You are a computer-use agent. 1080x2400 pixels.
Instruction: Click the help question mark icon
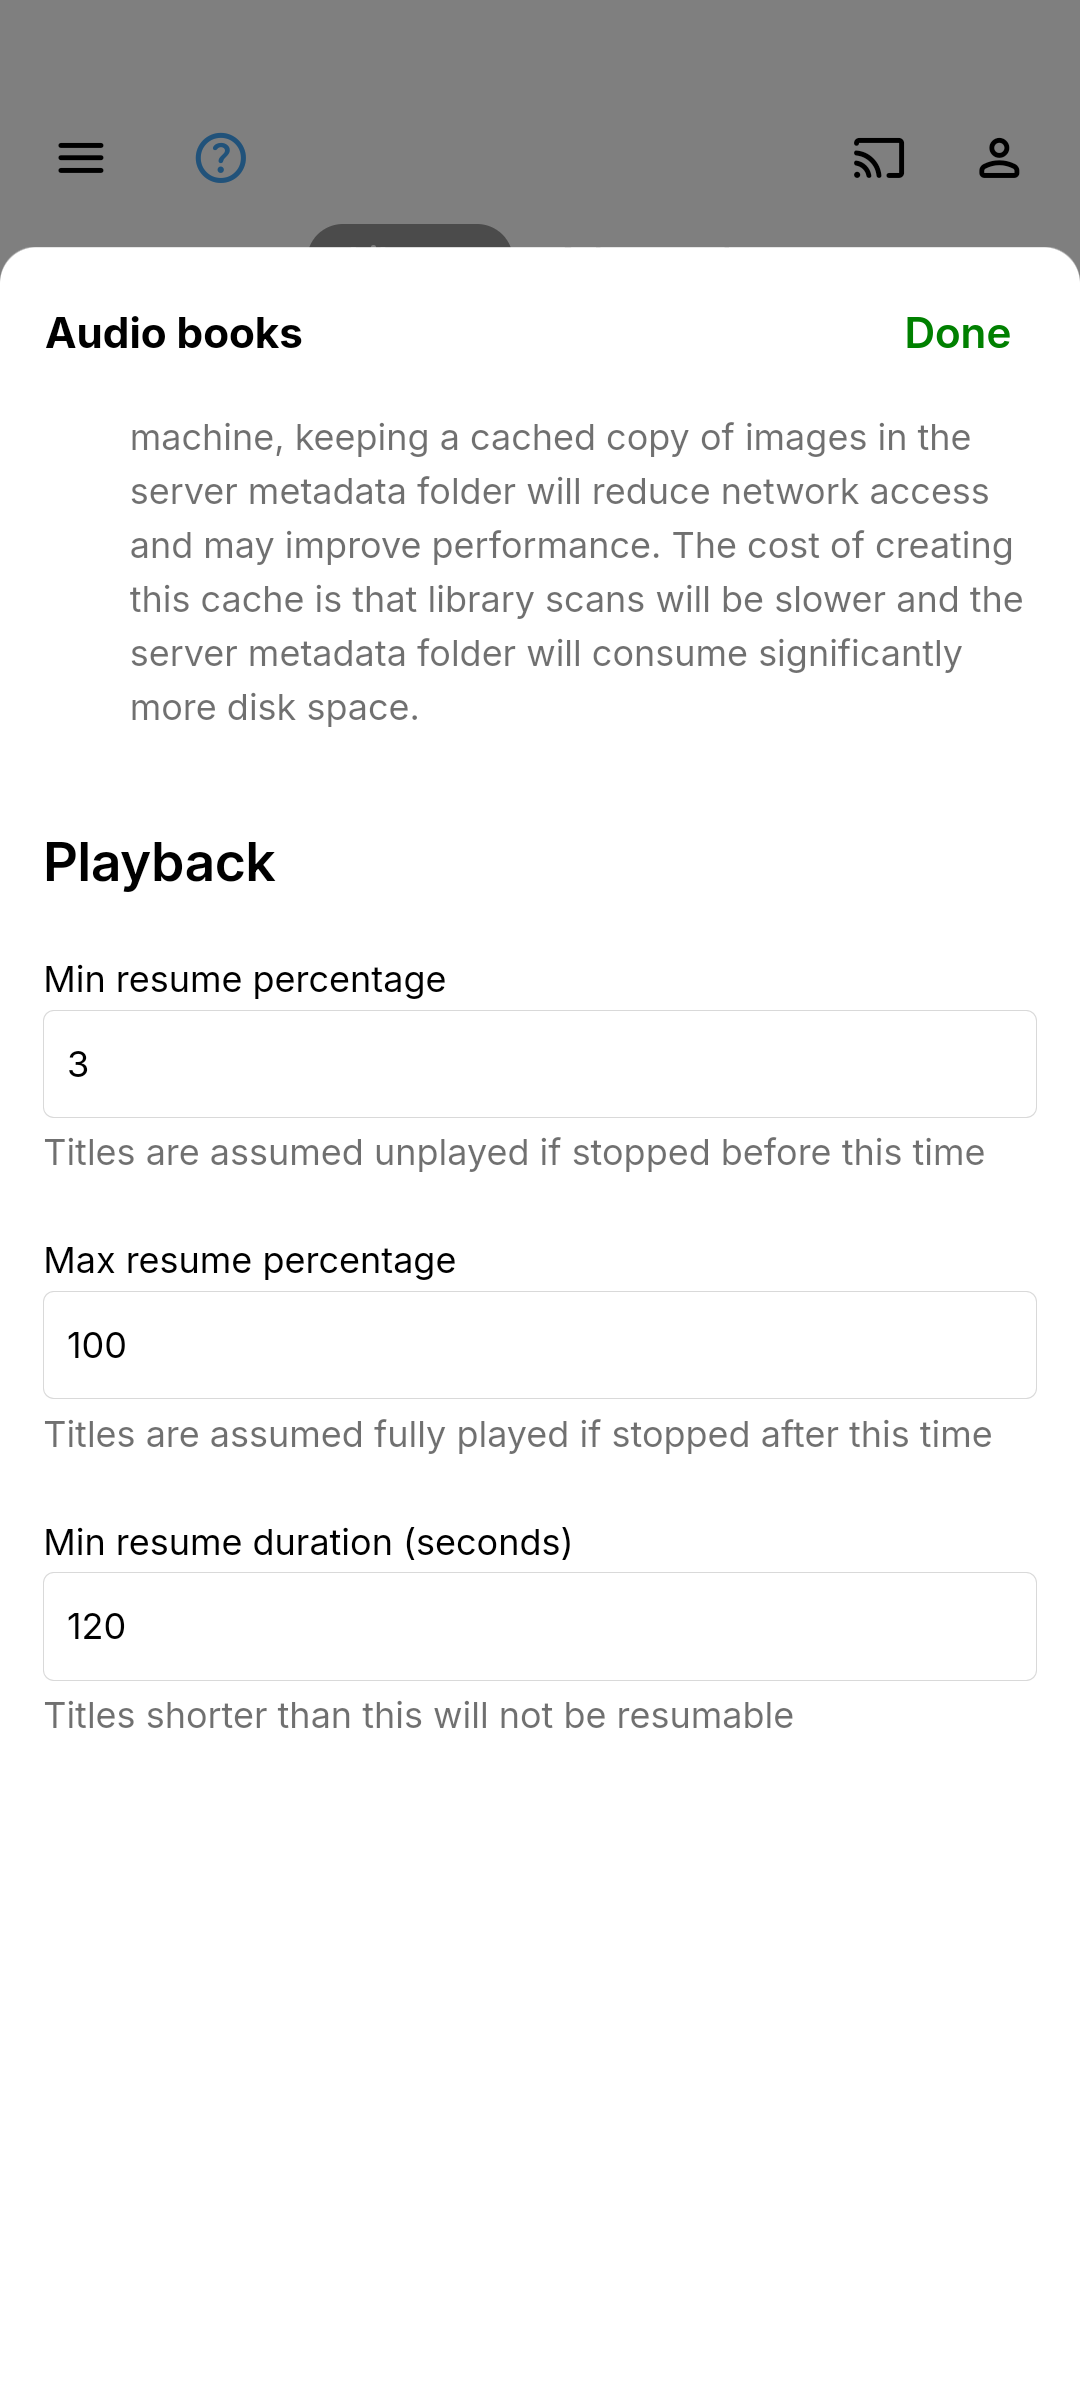click(x=221, y=158)
